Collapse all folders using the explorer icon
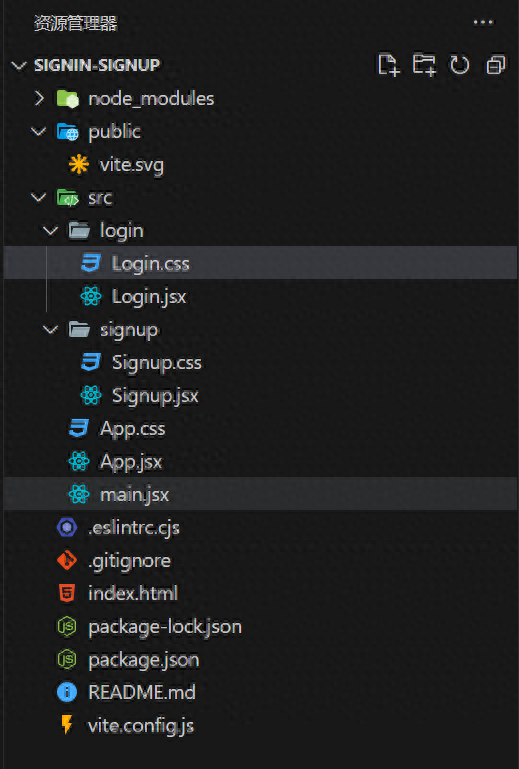 [495, 65]
